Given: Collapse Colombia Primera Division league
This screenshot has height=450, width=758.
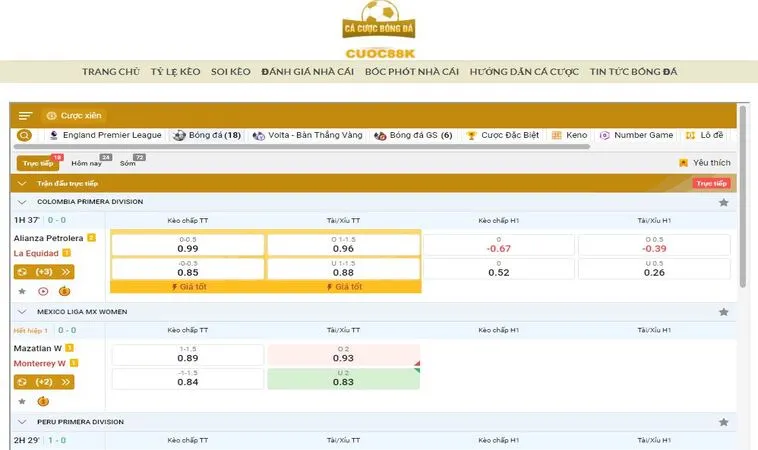Looking at the screenshot, I should (22, 202).
